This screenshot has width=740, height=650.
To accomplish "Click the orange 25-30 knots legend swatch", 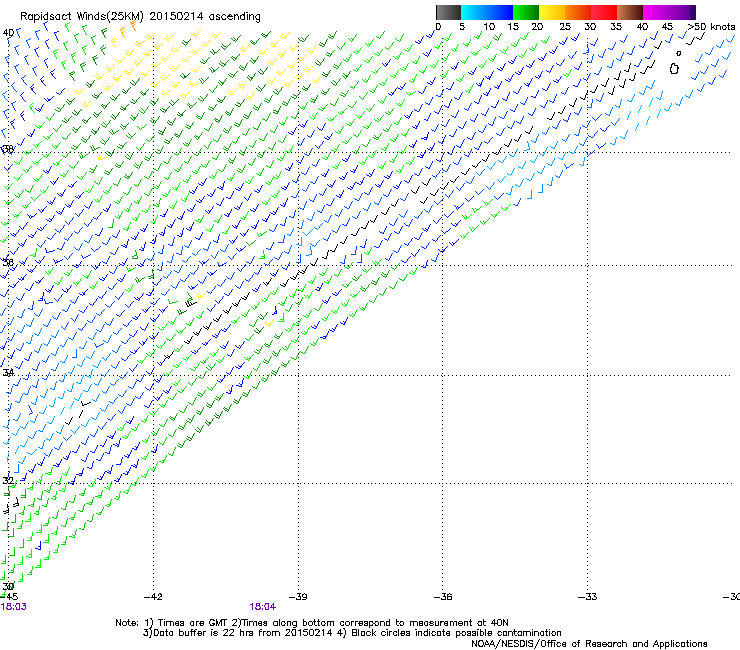I will 578,12.
